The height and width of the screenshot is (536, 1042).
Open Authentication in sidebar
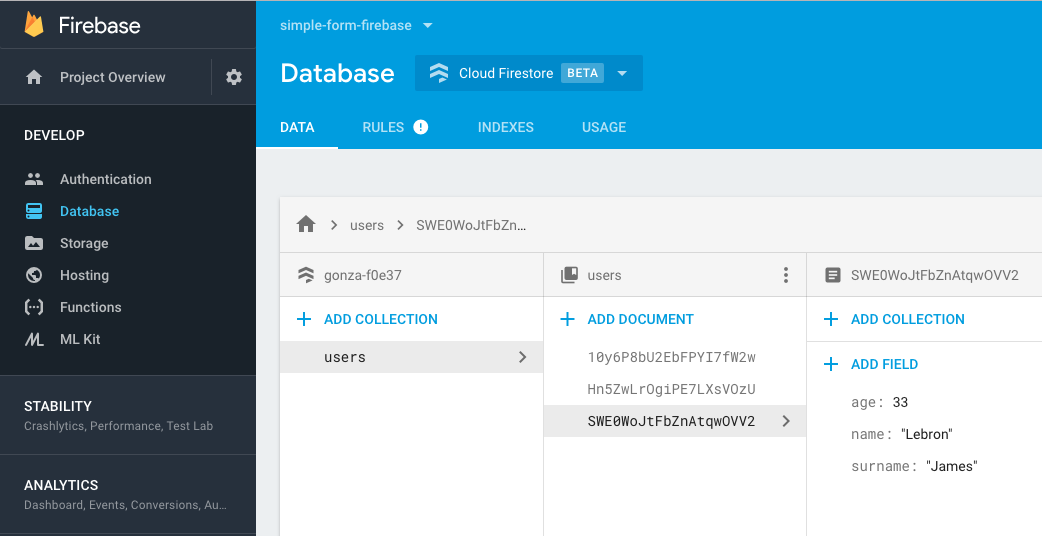(106, 179)
